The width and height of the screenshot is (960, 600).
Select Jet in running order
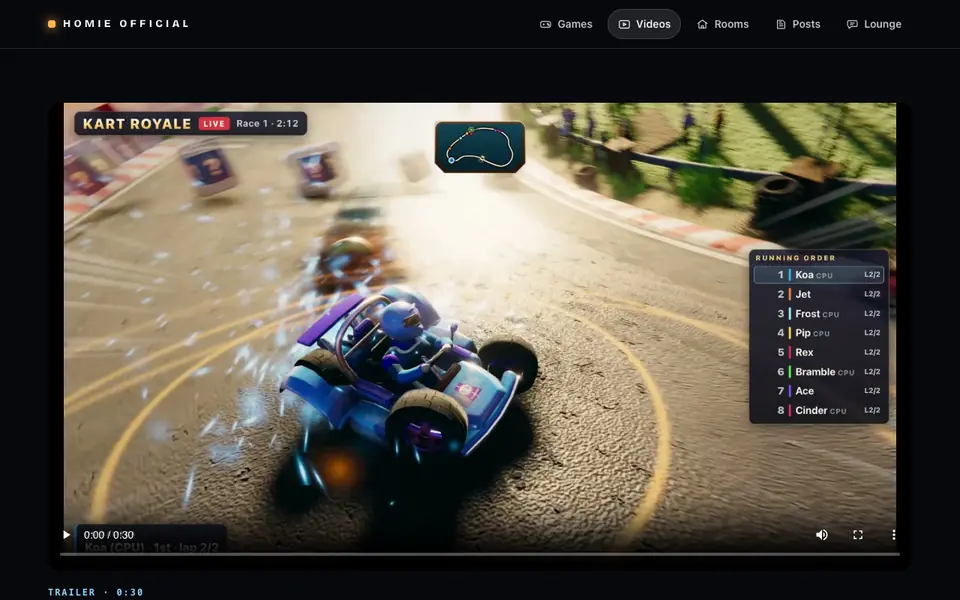(x=819, y=294)
